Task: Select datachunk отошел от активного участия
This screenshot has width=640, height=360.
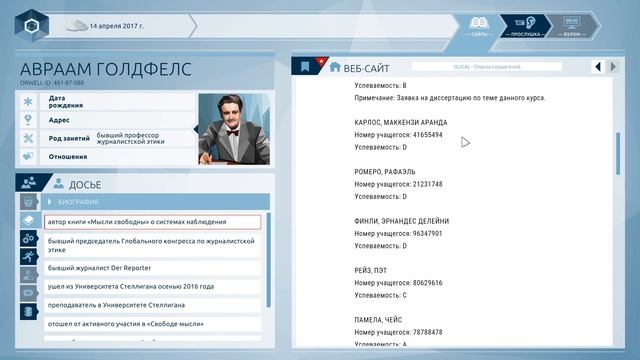Action: pyautogui.click(x=152, y=324)
